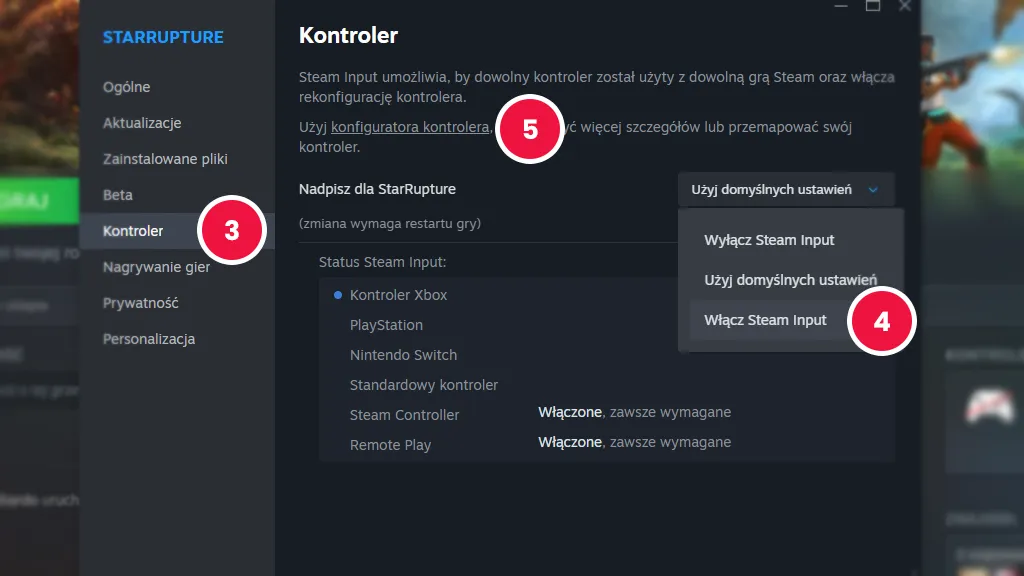Click the red circle marker number 4
The width and height of the screenshot is (1024, 576).
881,322
